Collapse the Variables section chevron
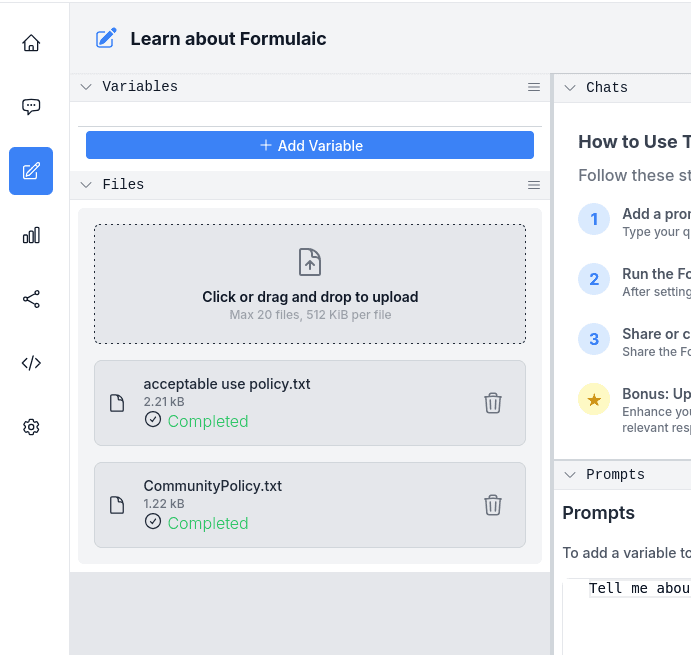 click(x=86, y=87)
